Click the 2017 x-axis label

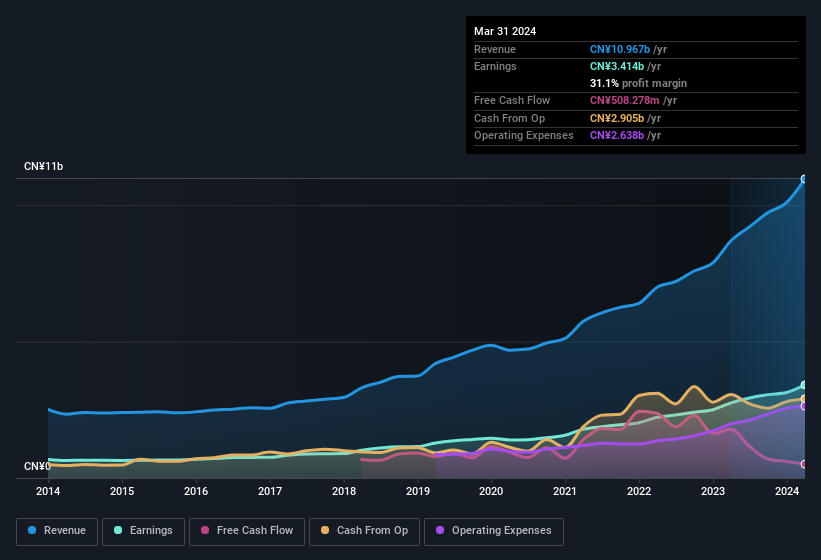coord(270,491)
